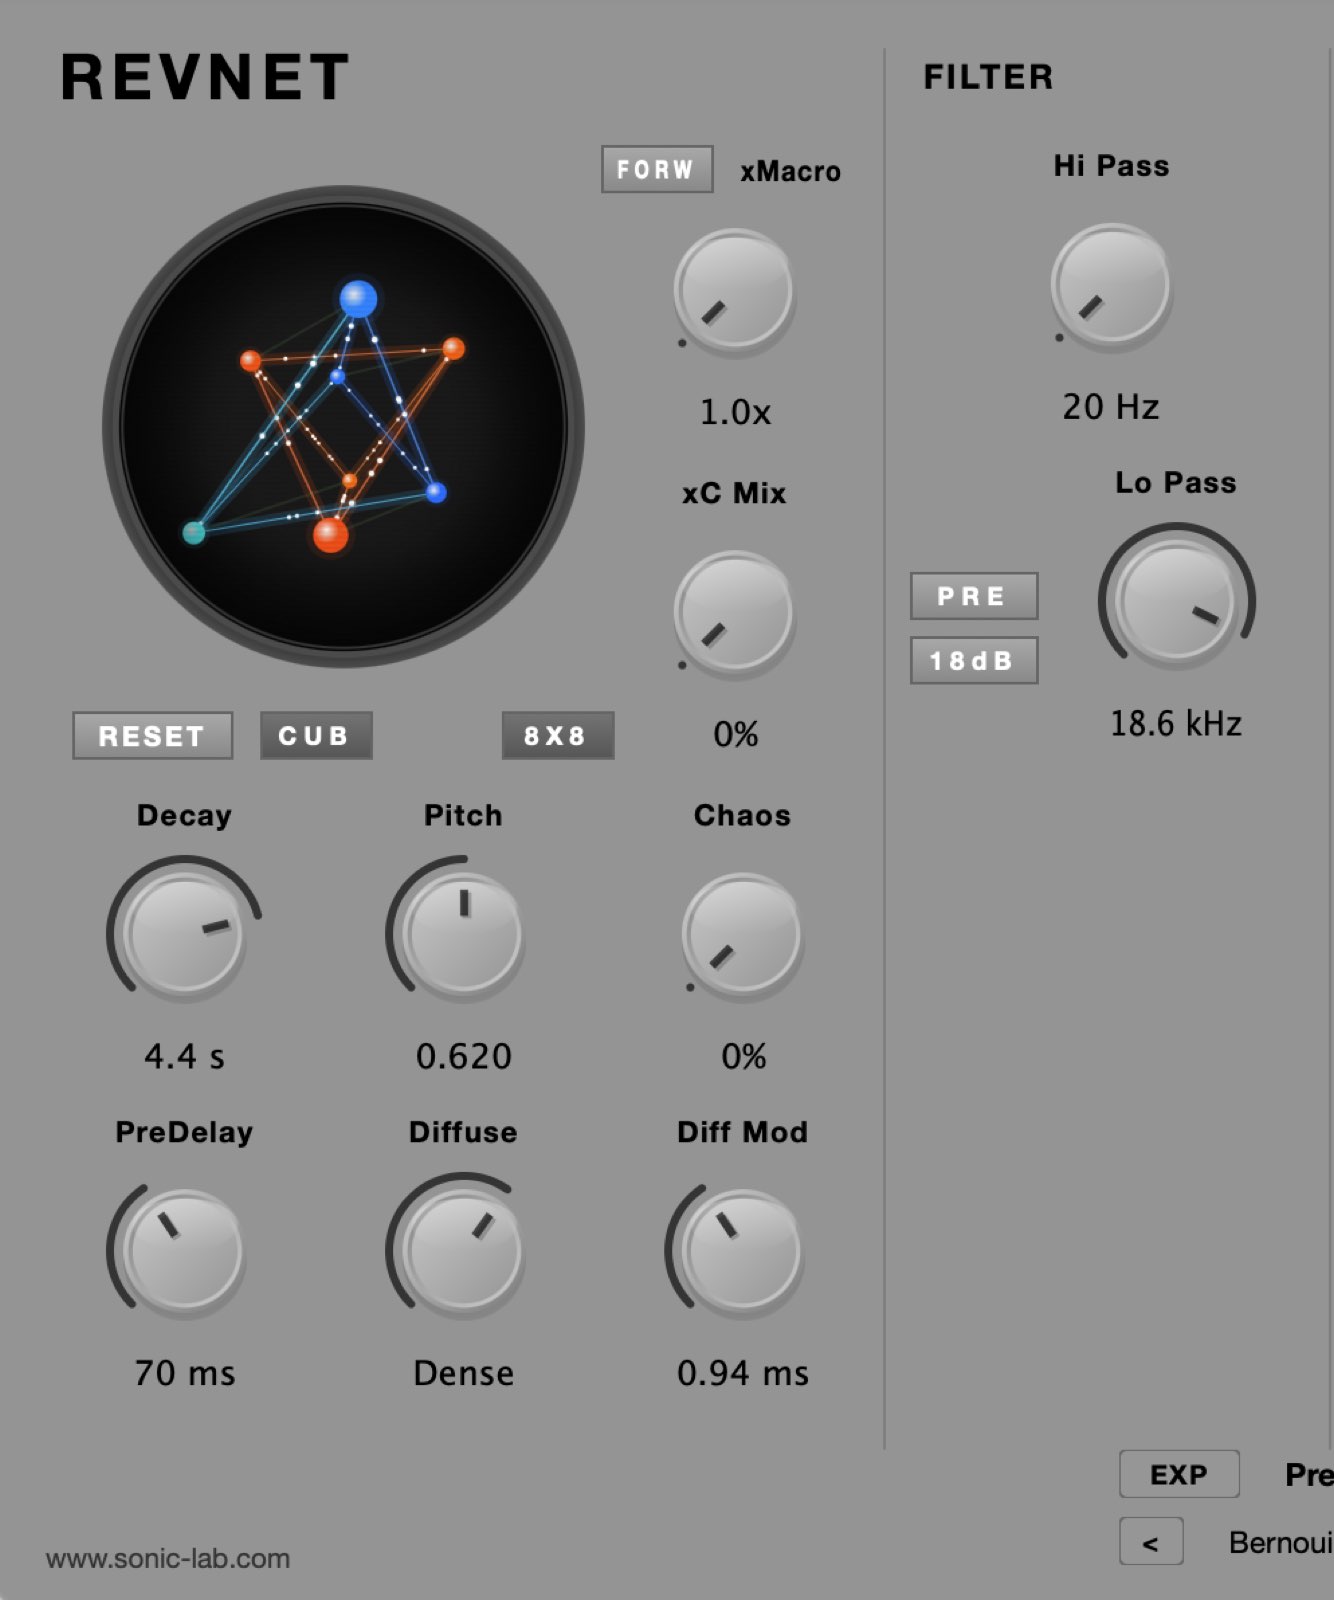Click the Hi Pass filter knob

[1111, 287]
